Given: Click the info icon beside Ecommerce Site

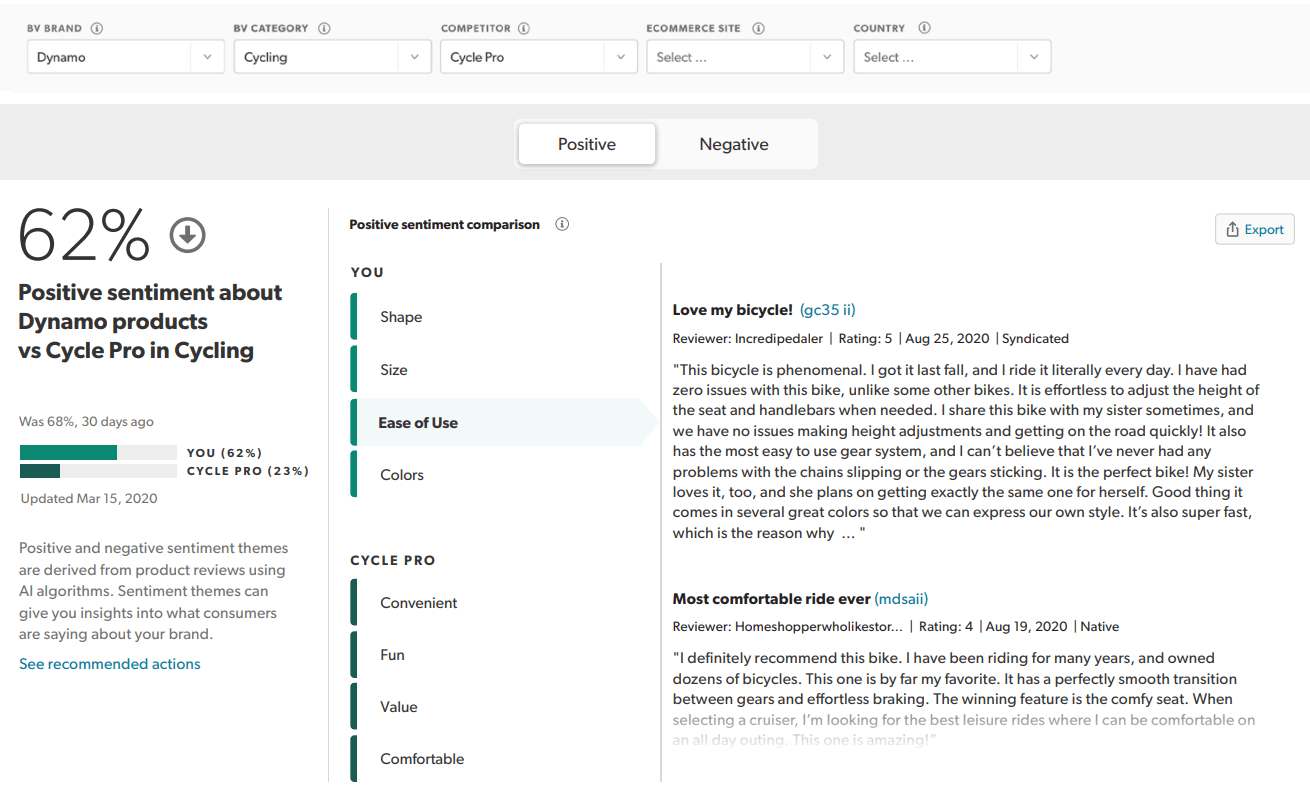Looking at the screenshot, I should click(758, 28).
